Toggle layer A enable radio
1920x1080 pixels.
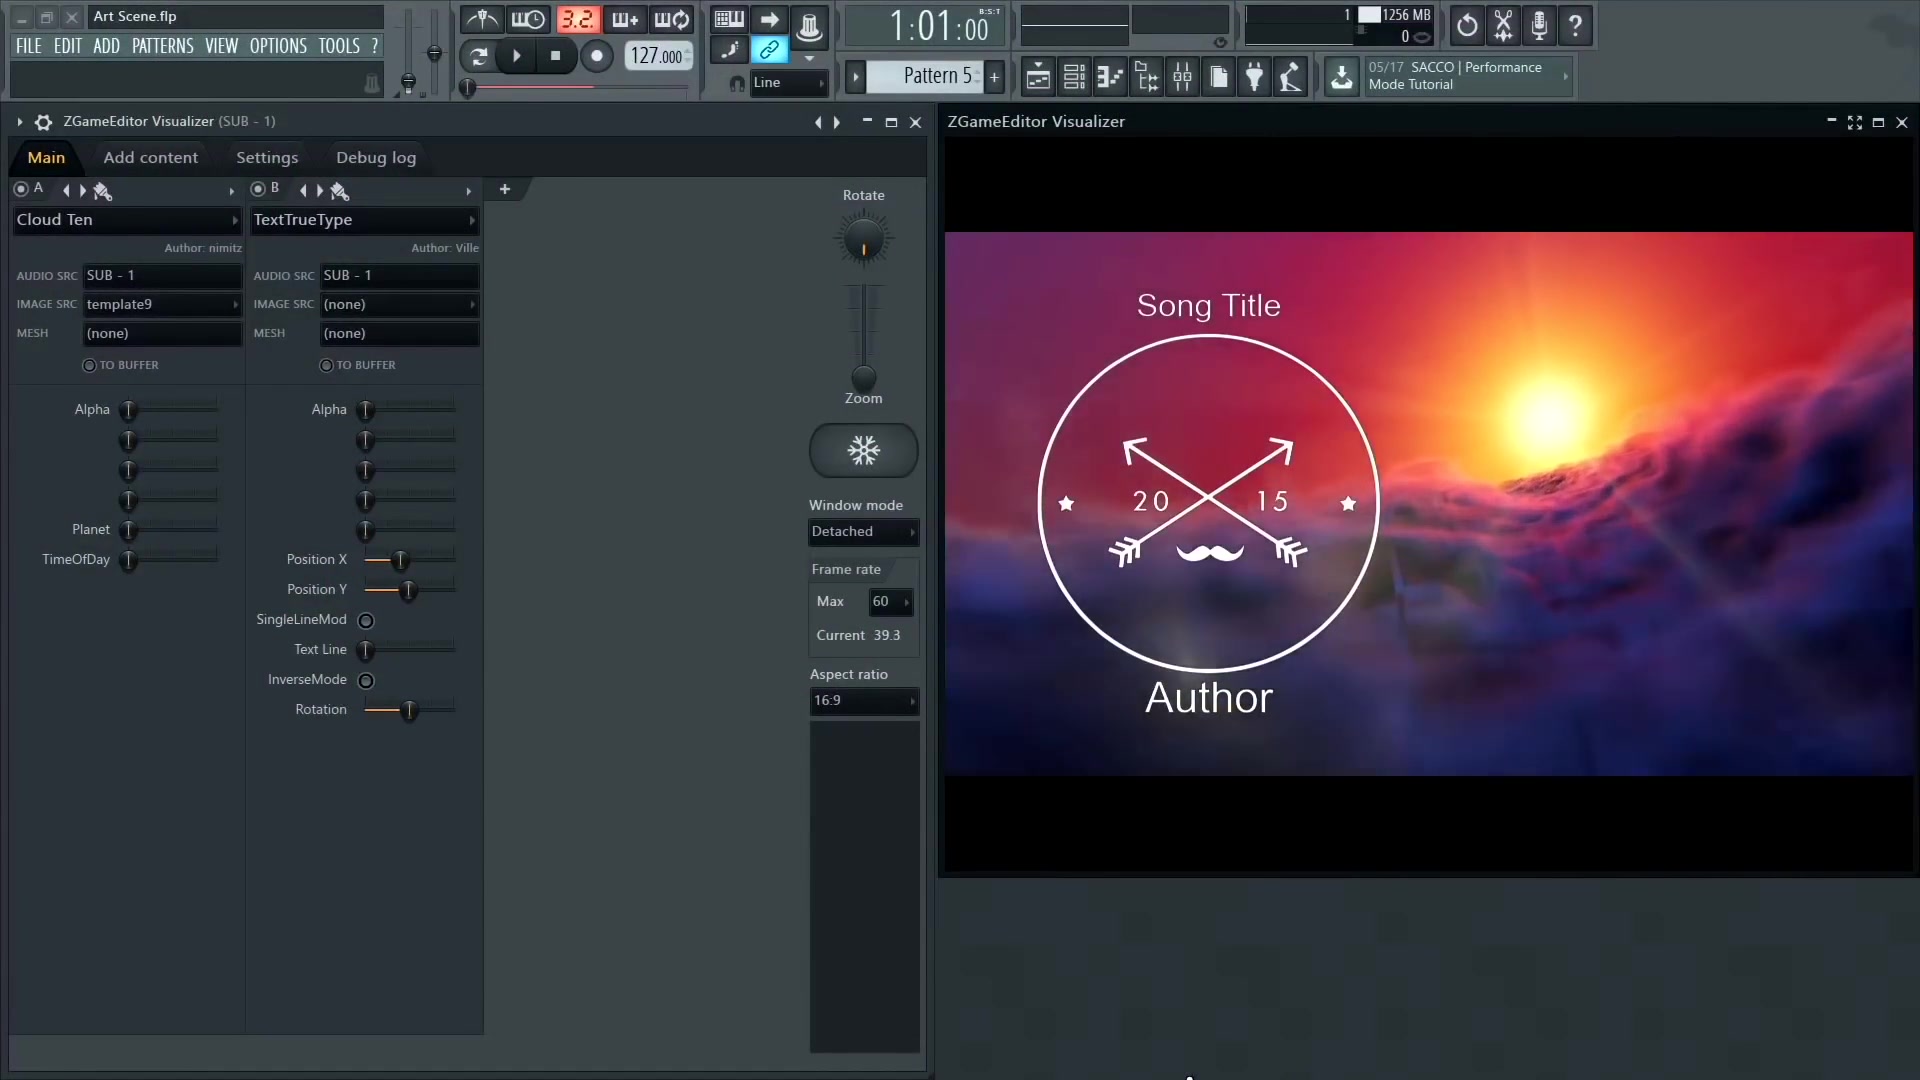[x=21, y=189]
